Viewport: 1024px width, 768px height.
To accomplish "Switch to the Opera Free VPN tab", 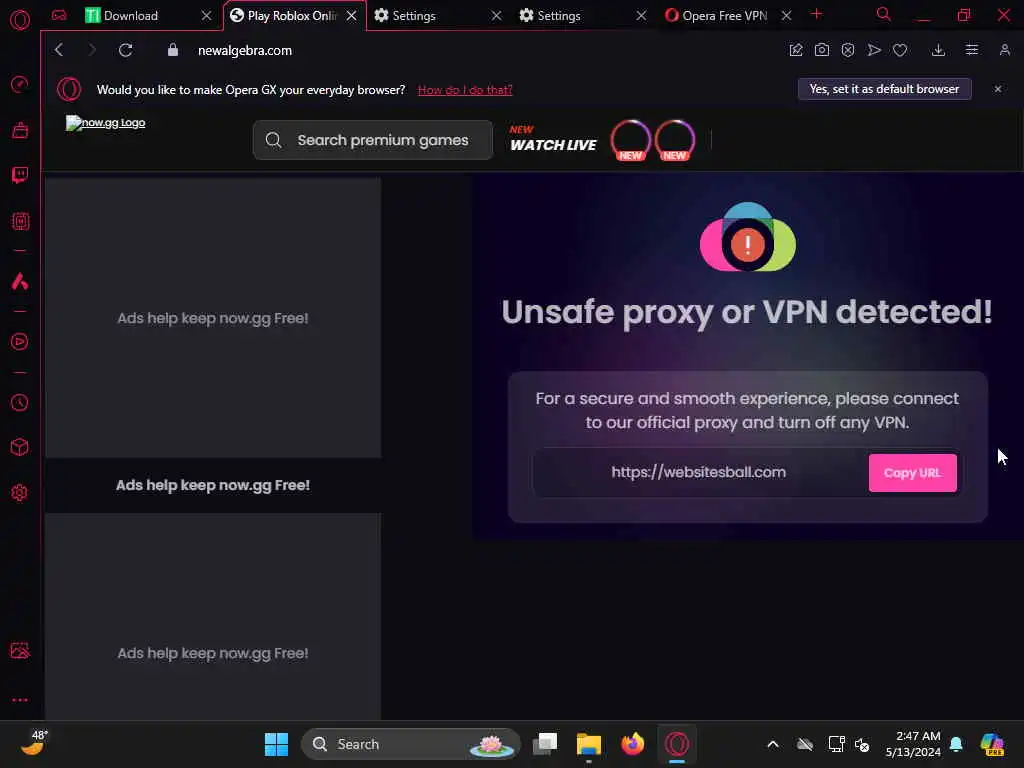I will [x=718, y=16].
